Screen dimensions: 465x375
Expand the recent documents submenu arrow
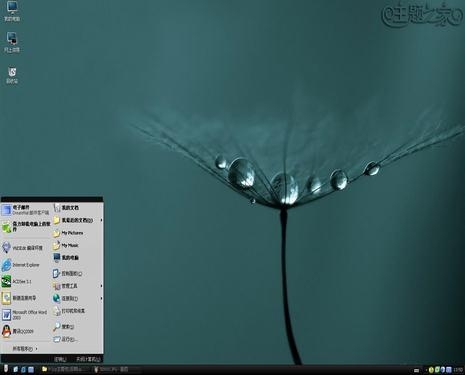click(x=101, y=220)
